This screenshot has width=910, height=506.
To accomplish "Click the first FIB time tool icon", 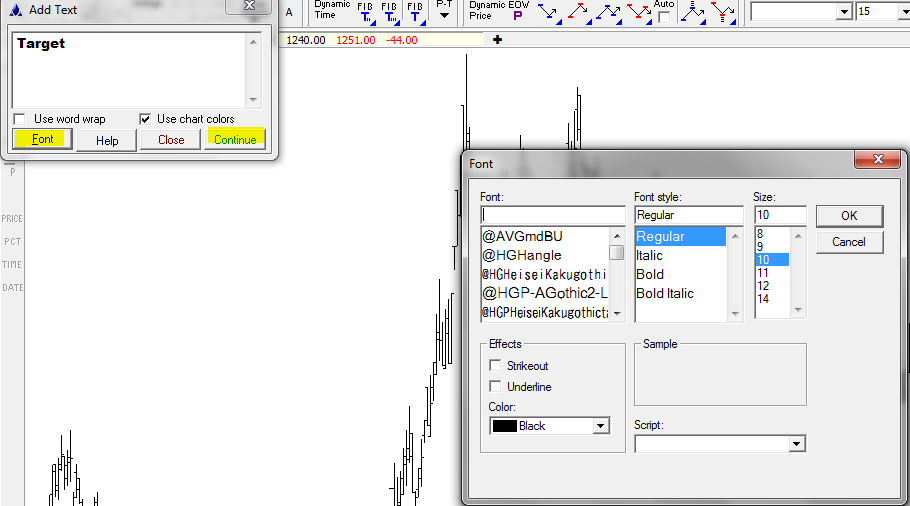I will 366,13.
